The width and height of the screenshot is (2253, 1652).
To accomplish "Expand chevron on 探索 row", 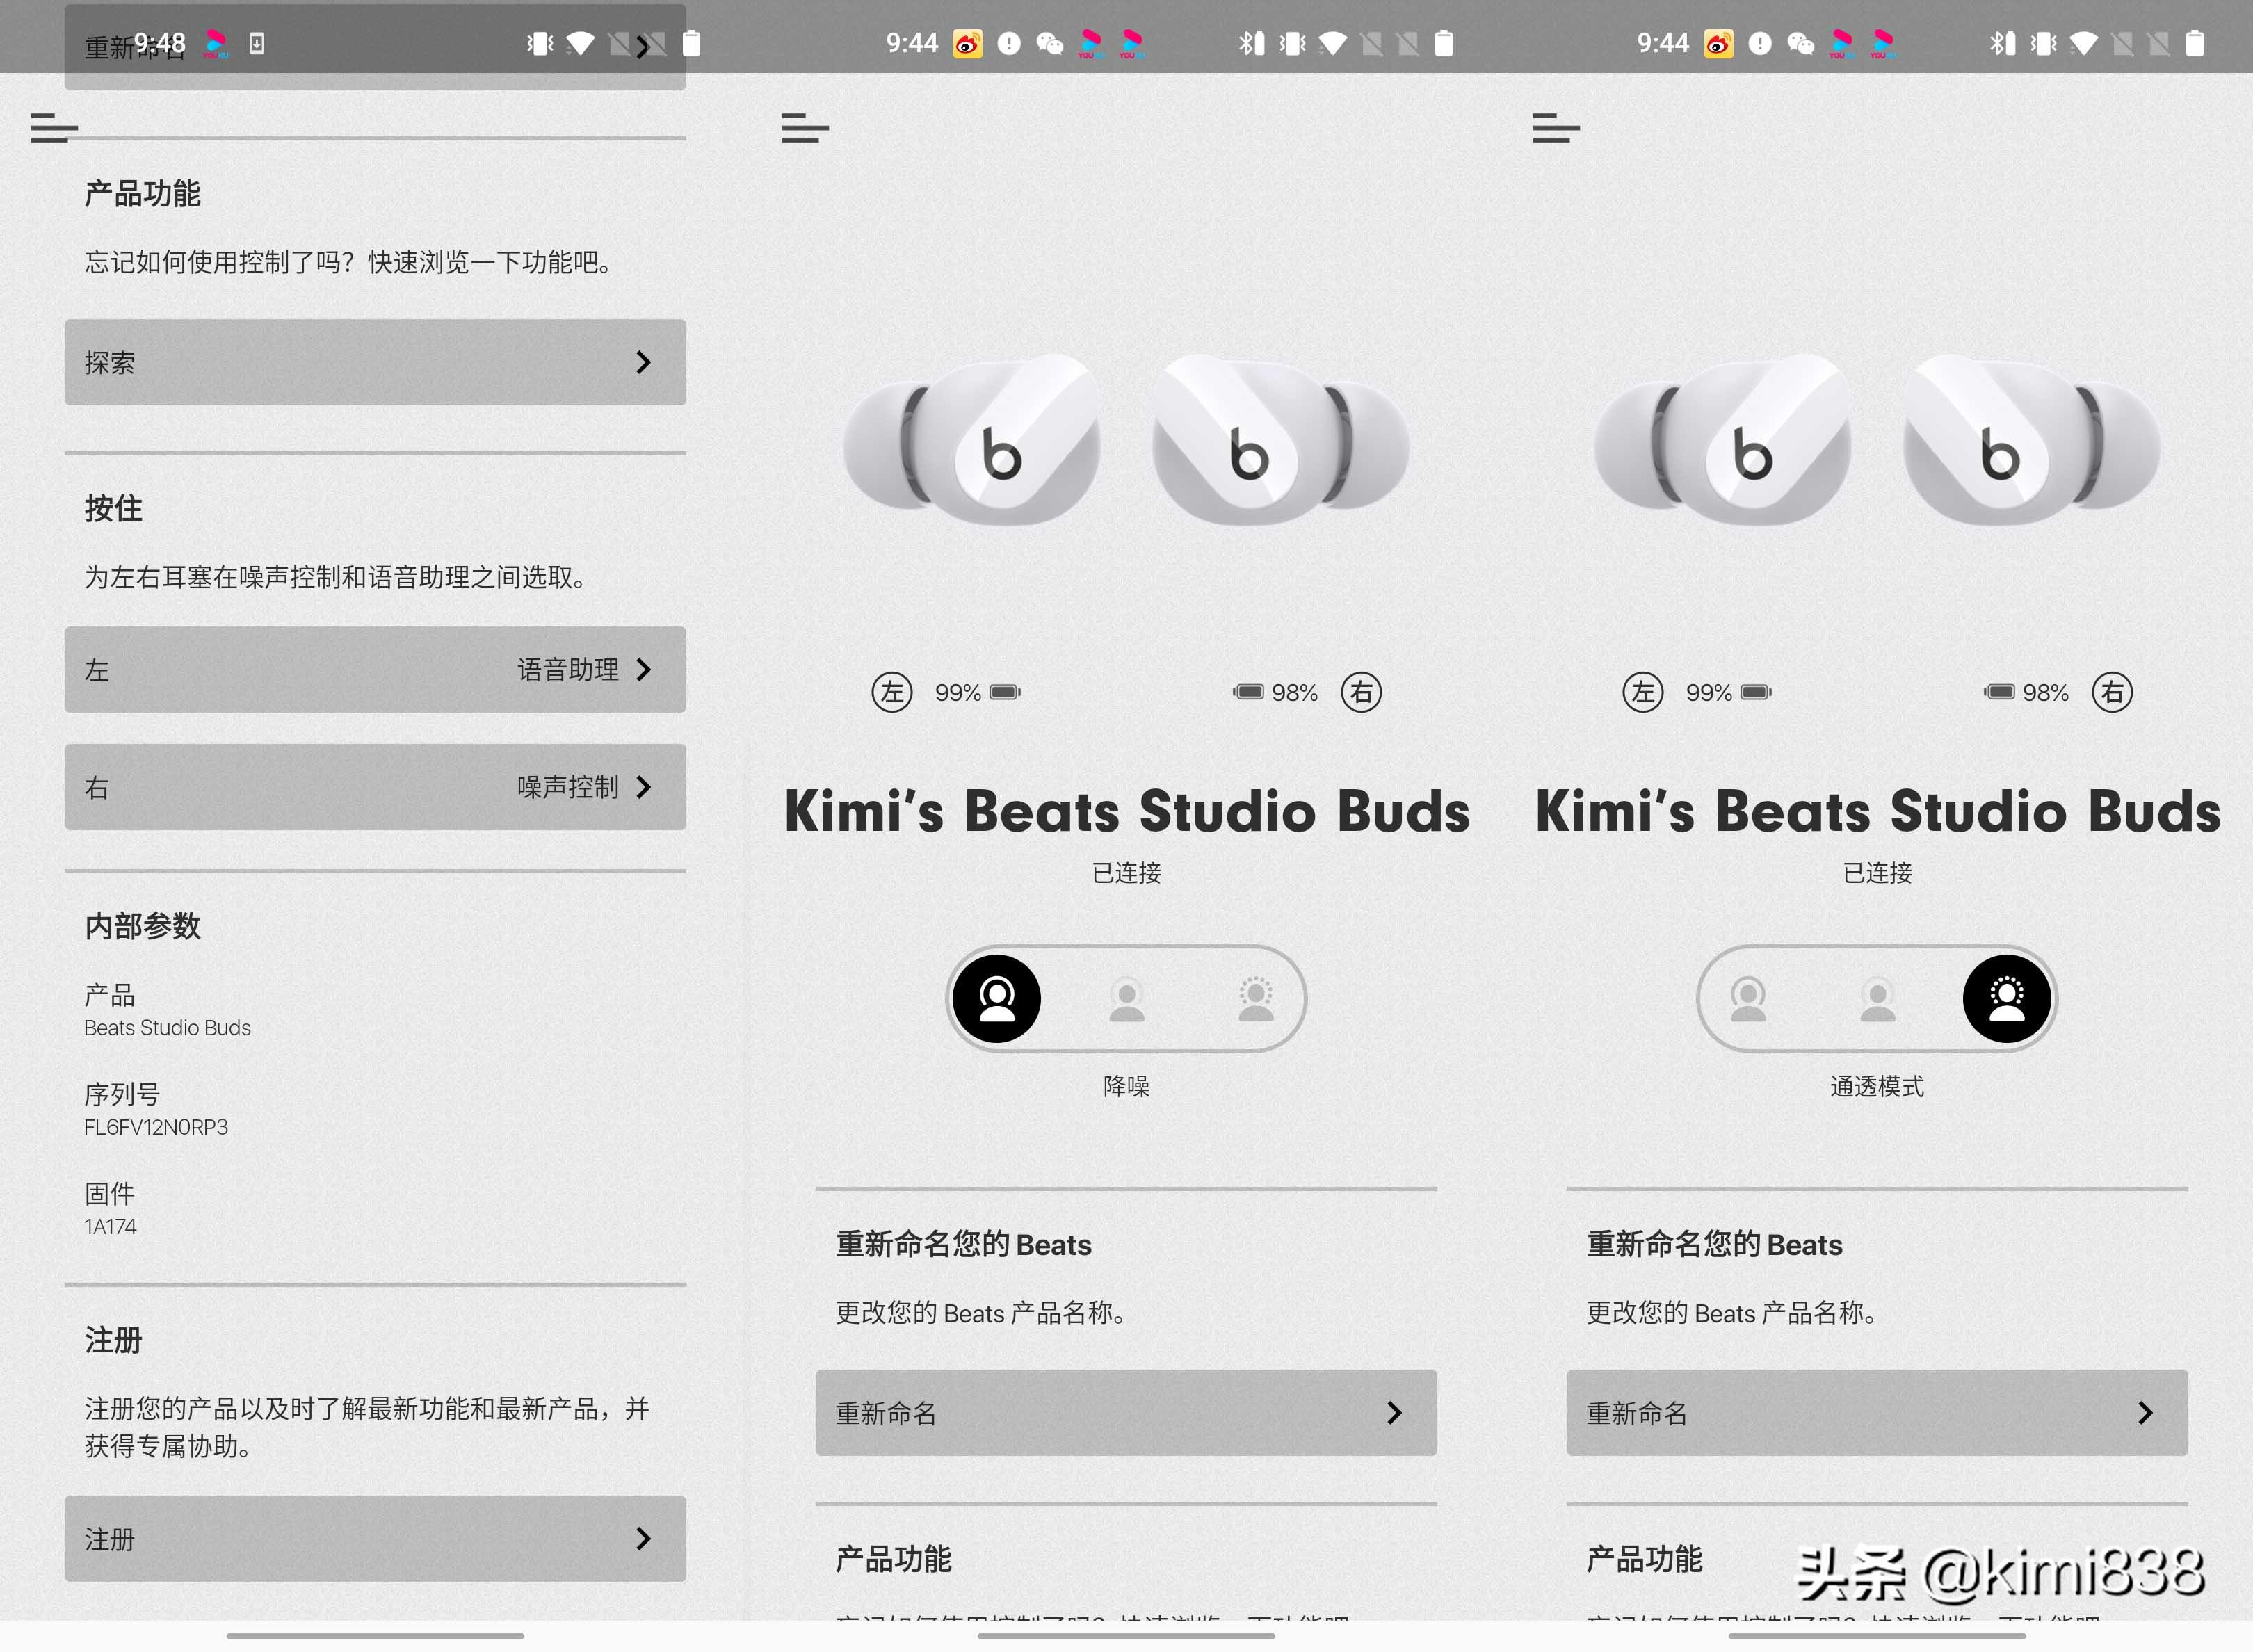I will [644, 362].
